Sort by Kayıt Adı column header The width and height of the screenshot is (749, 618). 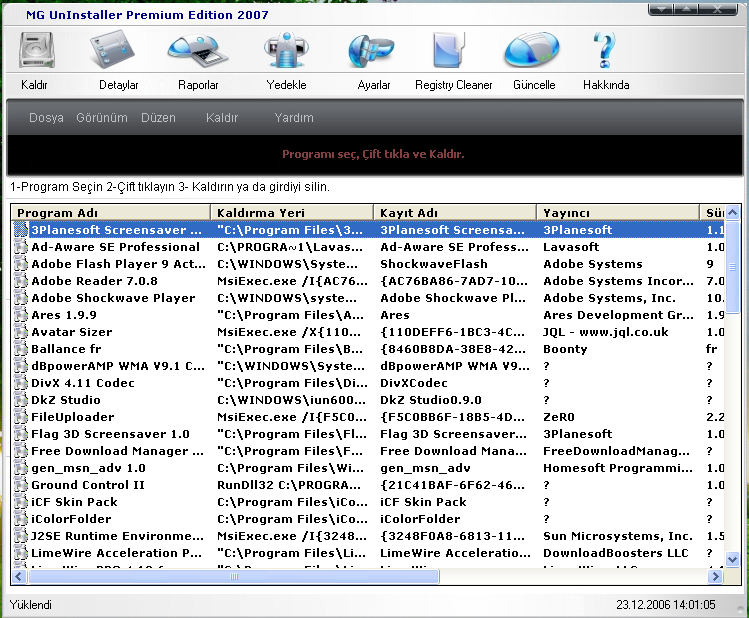pyautogui.click(x=455, y=213)
